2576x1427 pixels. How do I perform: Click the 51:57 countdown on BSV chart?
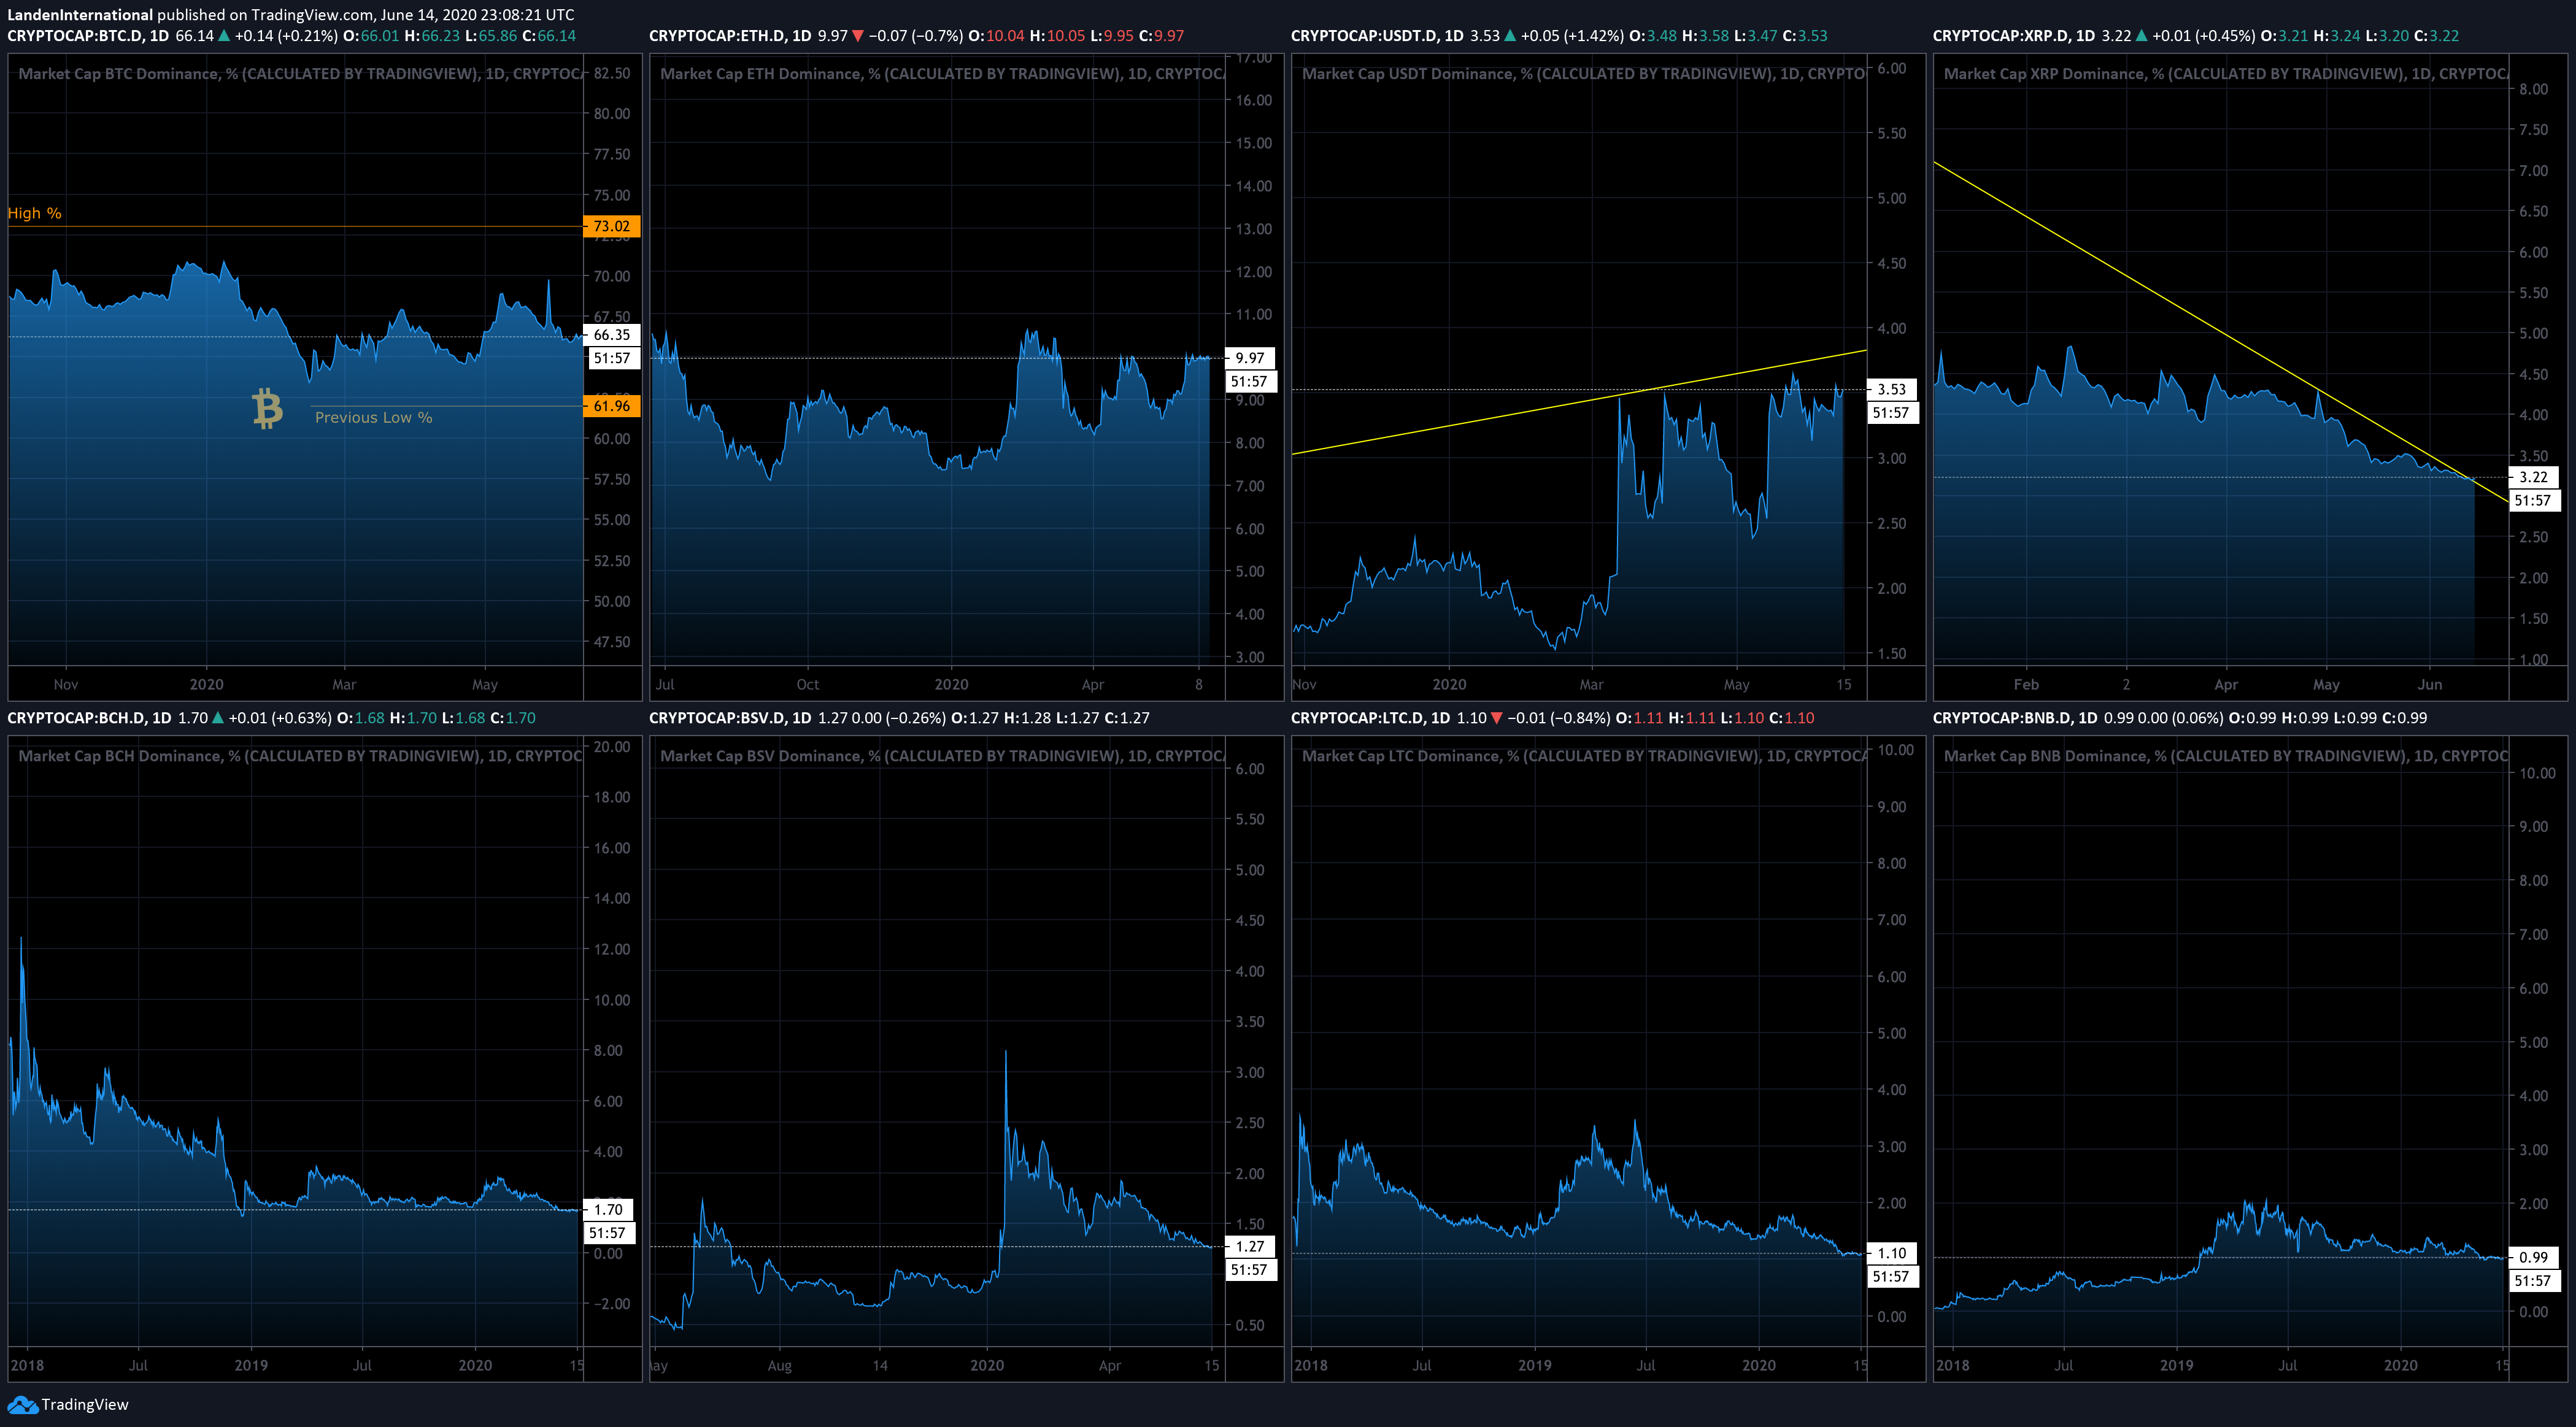[x=1250, y=1270]
